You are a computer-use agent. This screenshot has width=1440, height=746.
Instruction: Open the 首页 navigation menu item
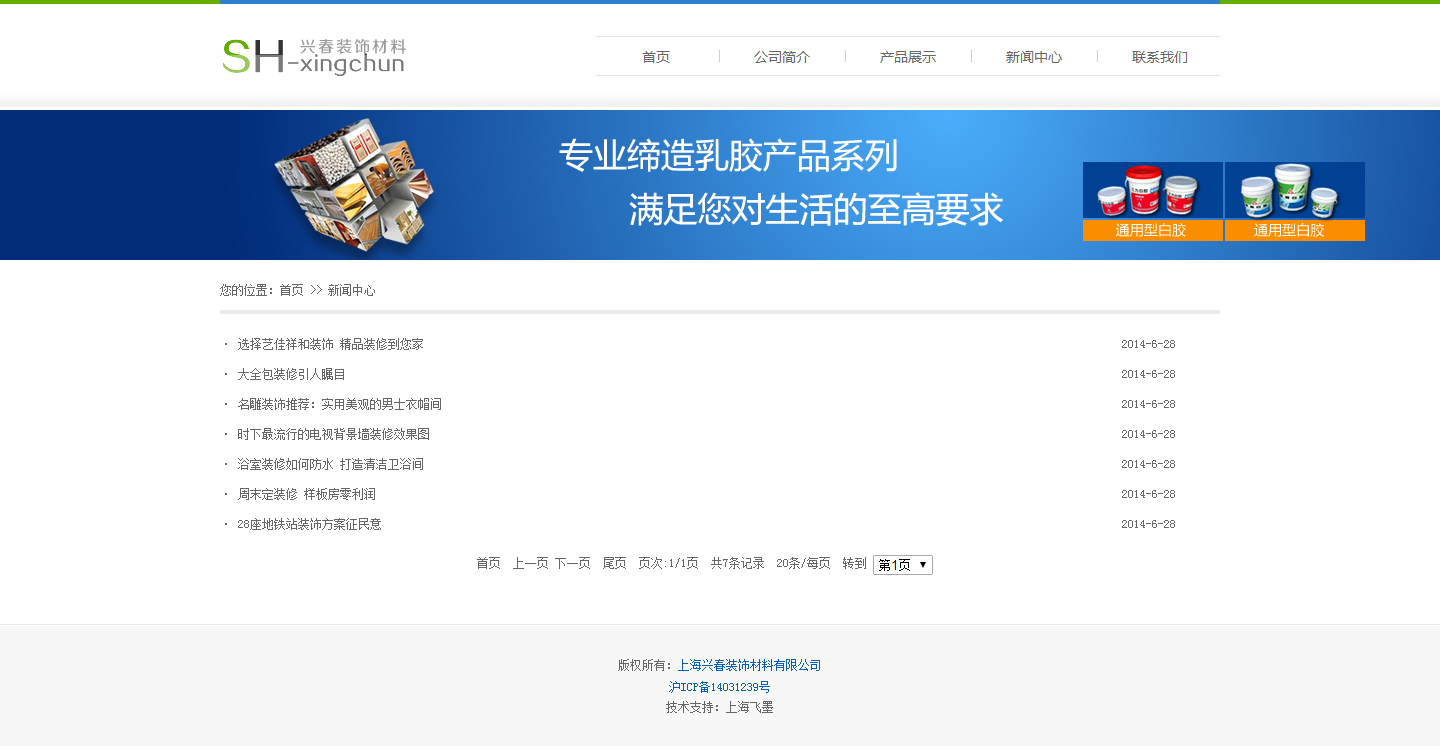(656, 57)
